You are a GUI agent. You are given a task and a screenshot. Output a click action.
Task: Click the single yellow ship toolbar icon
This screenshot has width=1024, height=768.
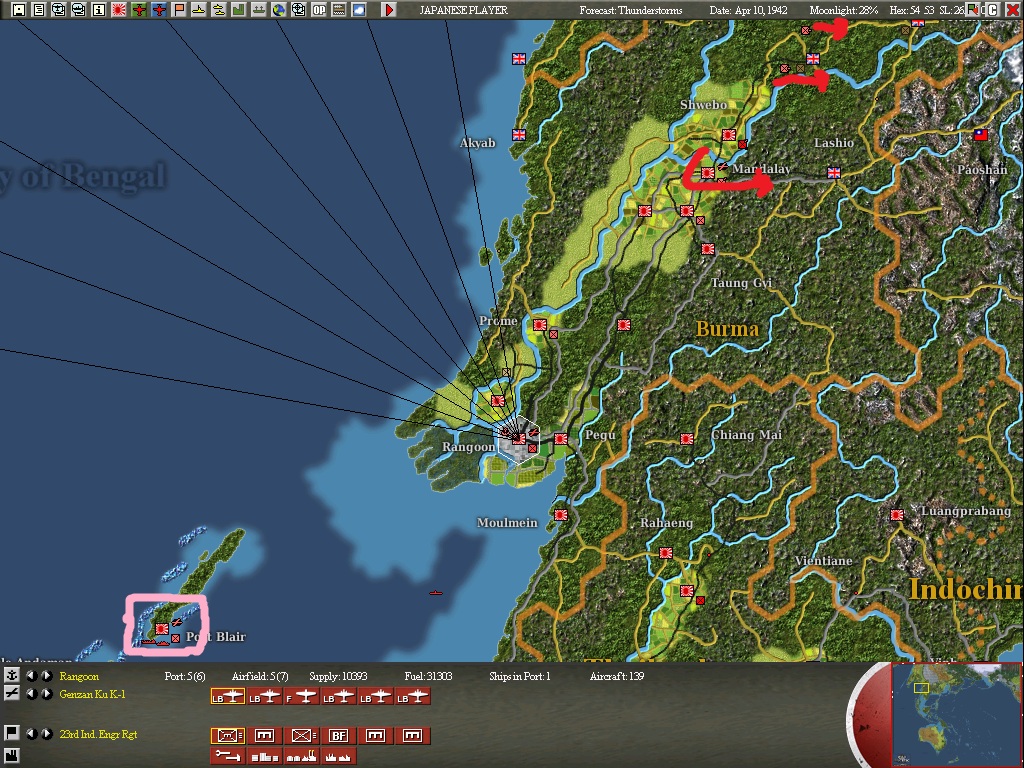pos(199,10)
